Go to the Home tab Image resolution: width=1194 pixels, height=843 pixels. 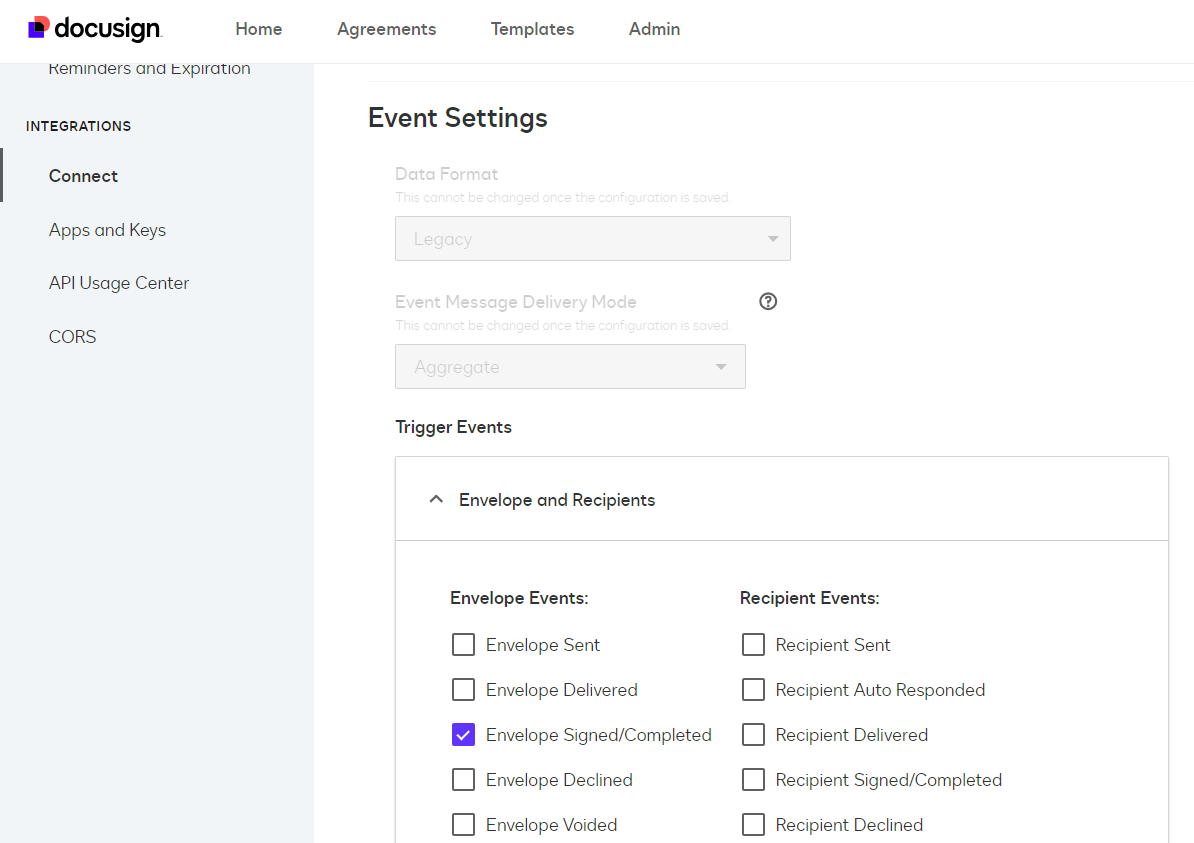click(x=259, y=29)
